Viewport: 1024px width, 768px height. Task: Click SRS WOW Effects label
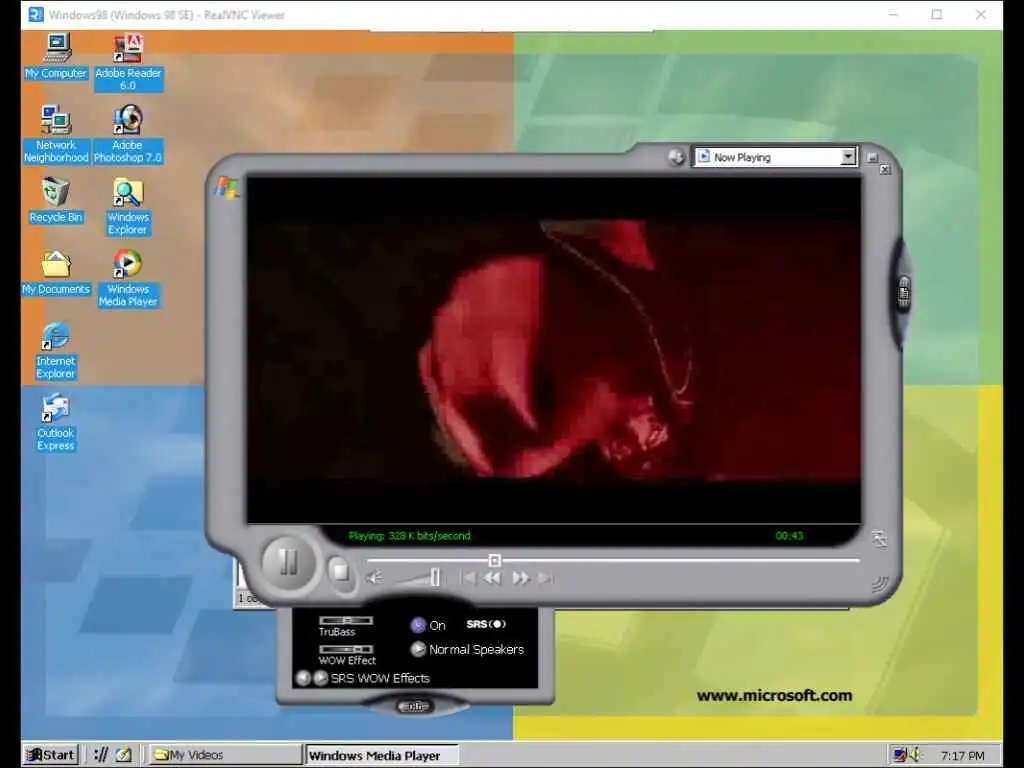380,678
